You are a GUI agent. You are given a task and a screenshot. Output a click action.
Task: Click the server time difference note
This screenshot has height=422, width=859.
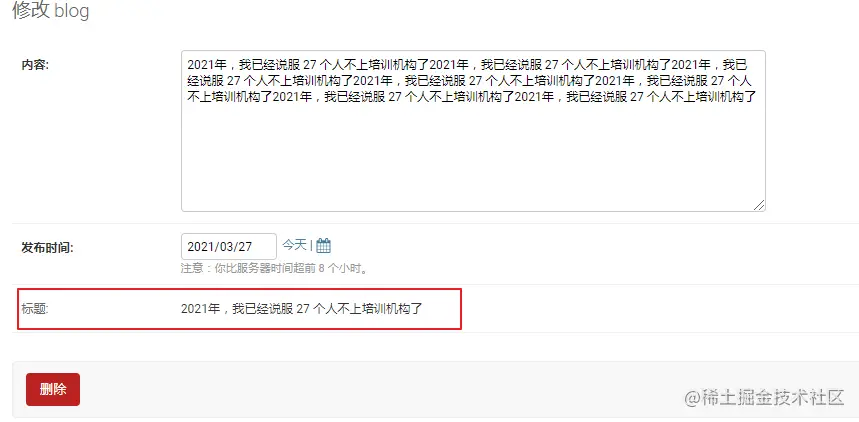coord(274,269)
